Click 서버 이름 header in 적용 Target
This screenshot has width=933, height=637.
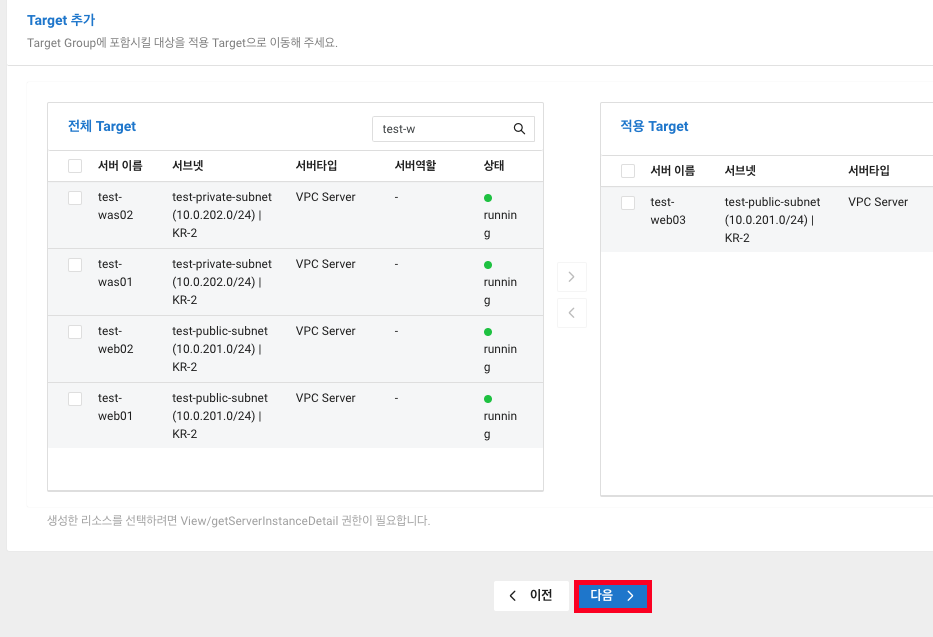click(672, 171)
